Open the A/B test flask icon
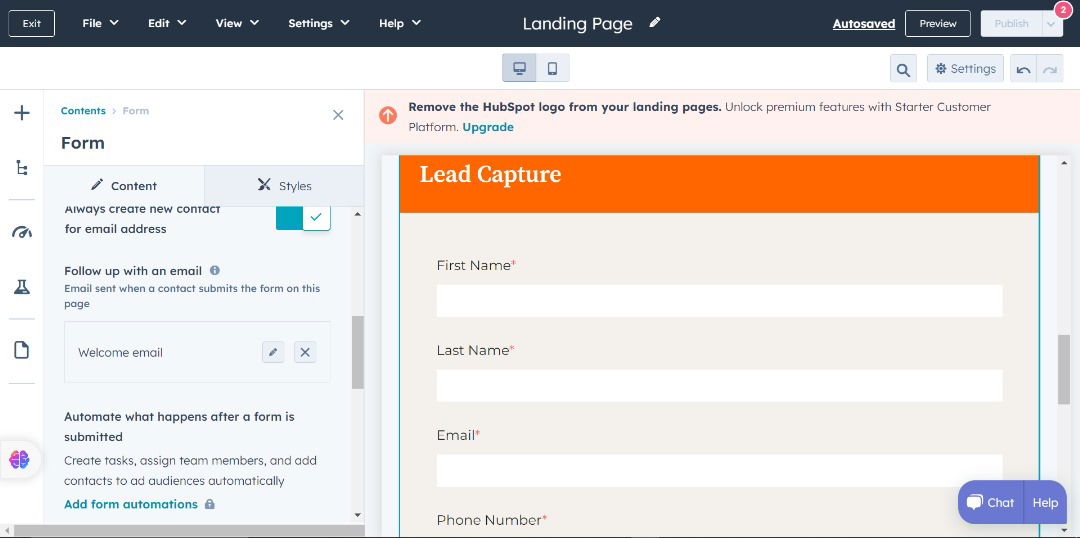Viewport: 1080px width, 538px height. (x=21, y=287)
